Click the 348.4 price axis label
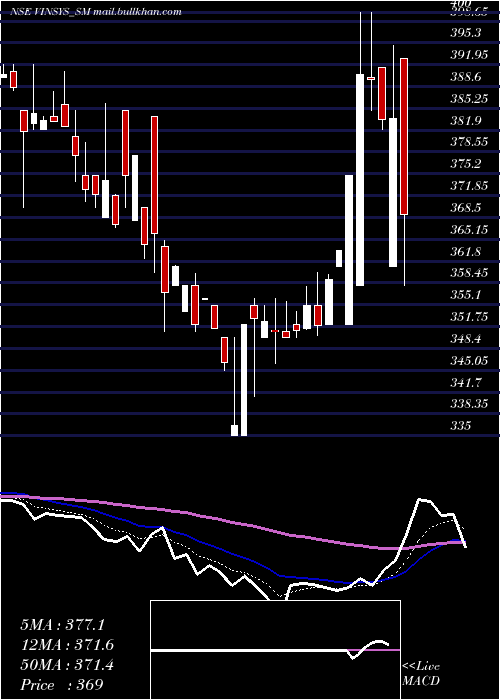The image size is (500, 700). [466, 338]
